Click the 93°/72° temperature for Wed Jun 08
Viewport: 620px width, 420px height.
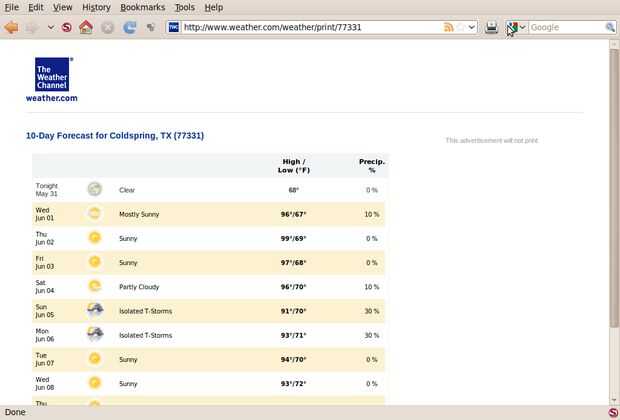pyautogui.click(x=293, y=384)
